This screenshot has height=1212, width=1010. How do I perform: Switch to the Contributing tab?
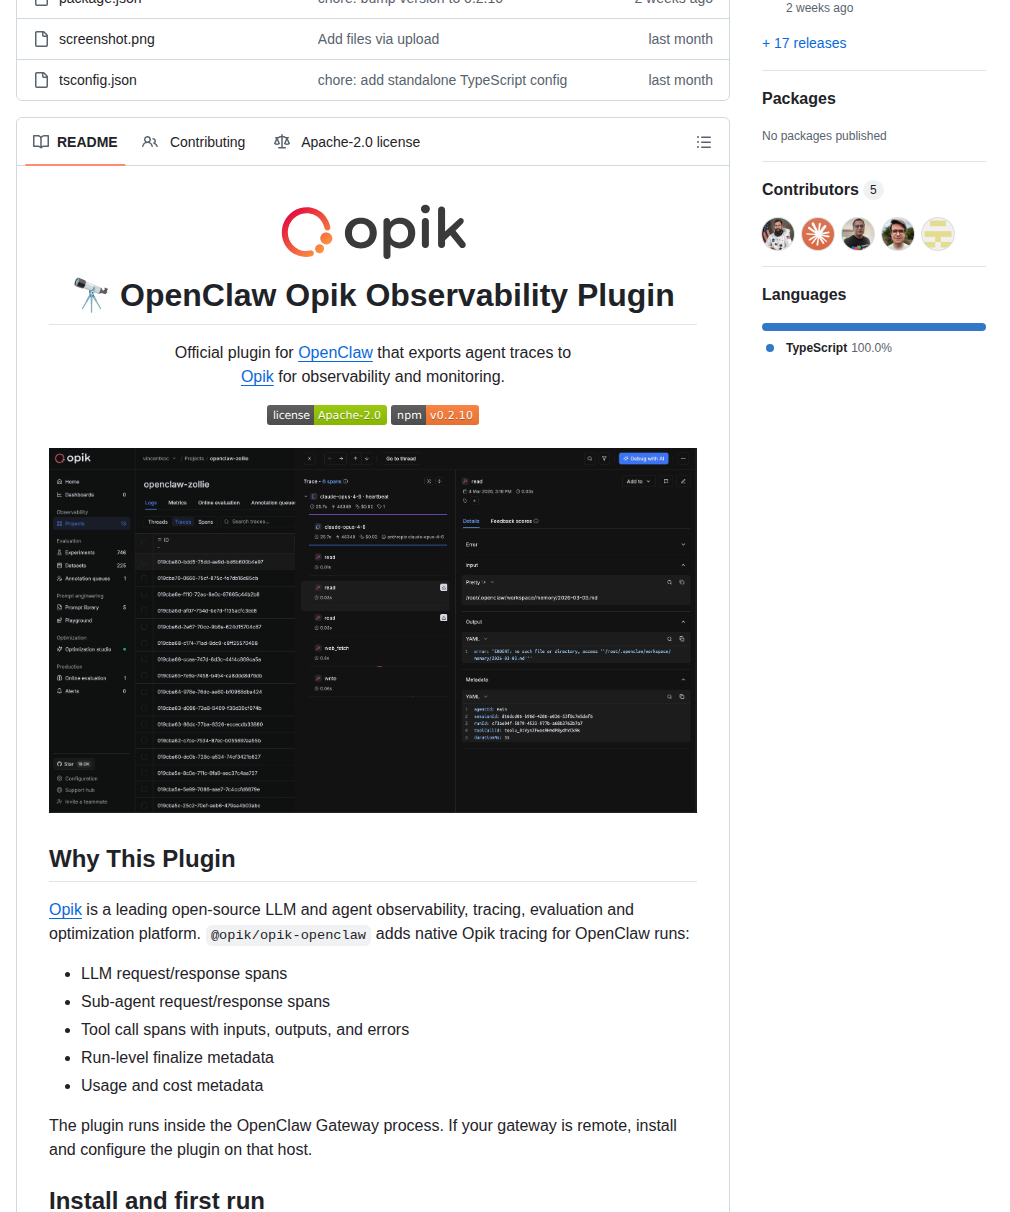pyautogui.click(x=194, y=142)
